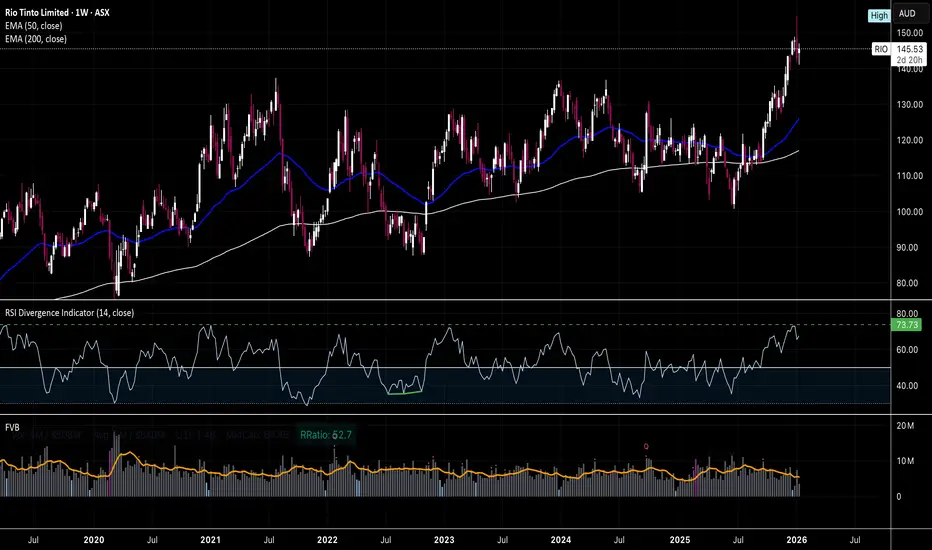Click the RRatio 52.7 value
Viewport: 932px width, 550px height.
tap(325, 435)
